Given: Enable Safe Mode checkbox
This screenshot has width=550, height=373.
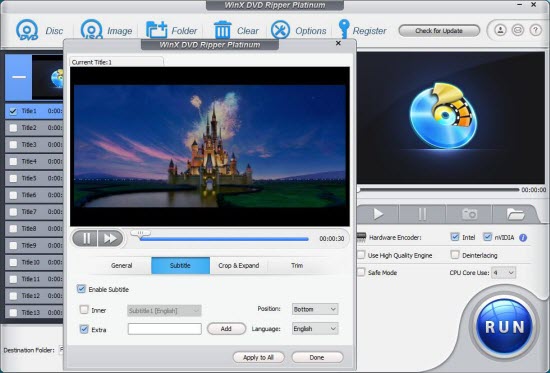Looking at the screenshot, I should pyautogui.click(x=361, y=272).
